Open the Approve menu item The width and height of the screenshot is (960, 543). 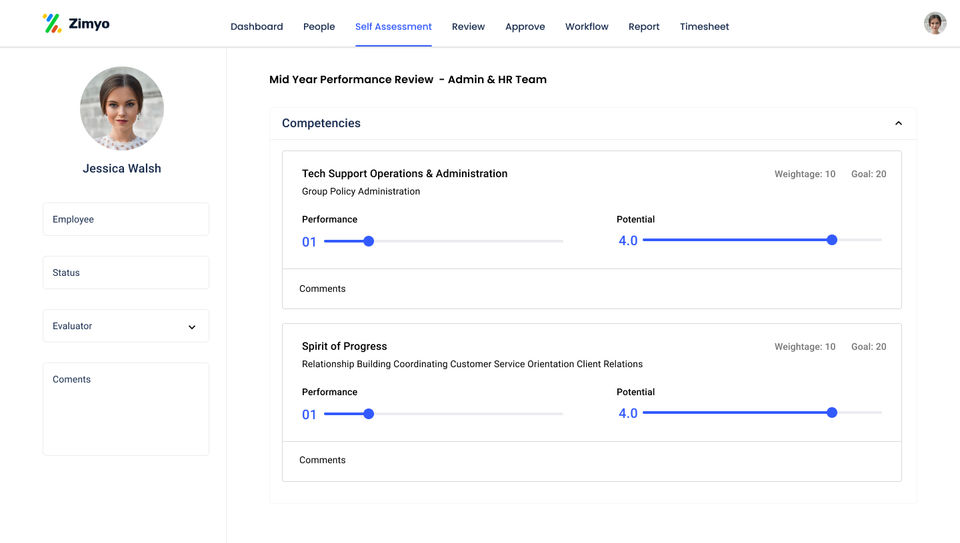[525, 27]
